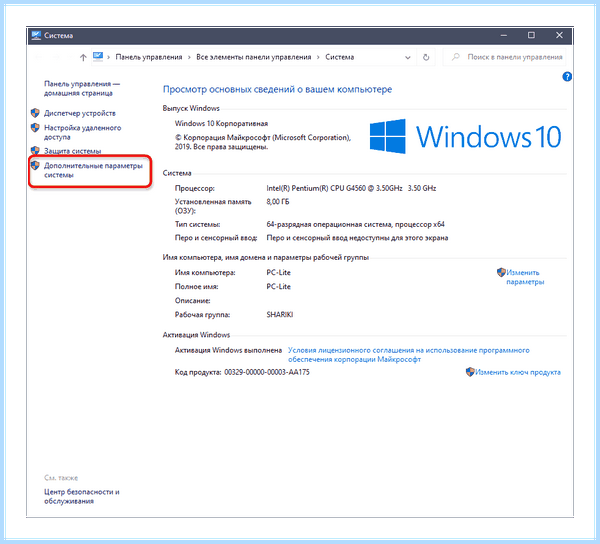Click computer icon in the address bar
The image size is (600, 544).
(98, 57)
